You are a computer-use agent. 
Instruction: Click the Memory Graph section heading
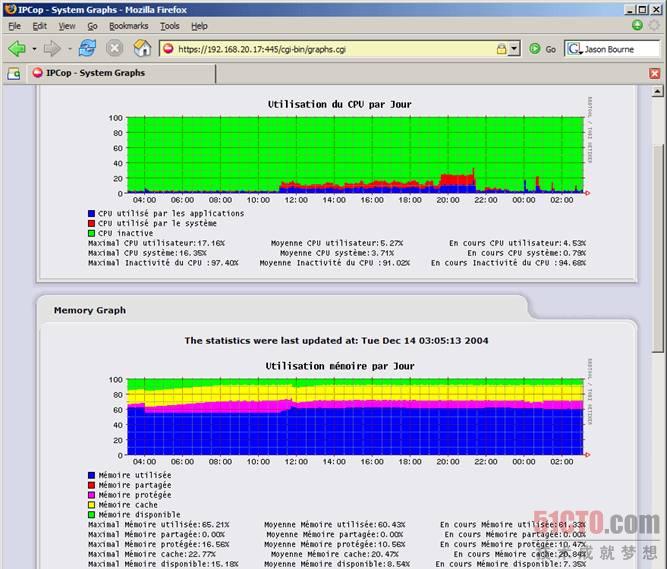coord(90,310)
